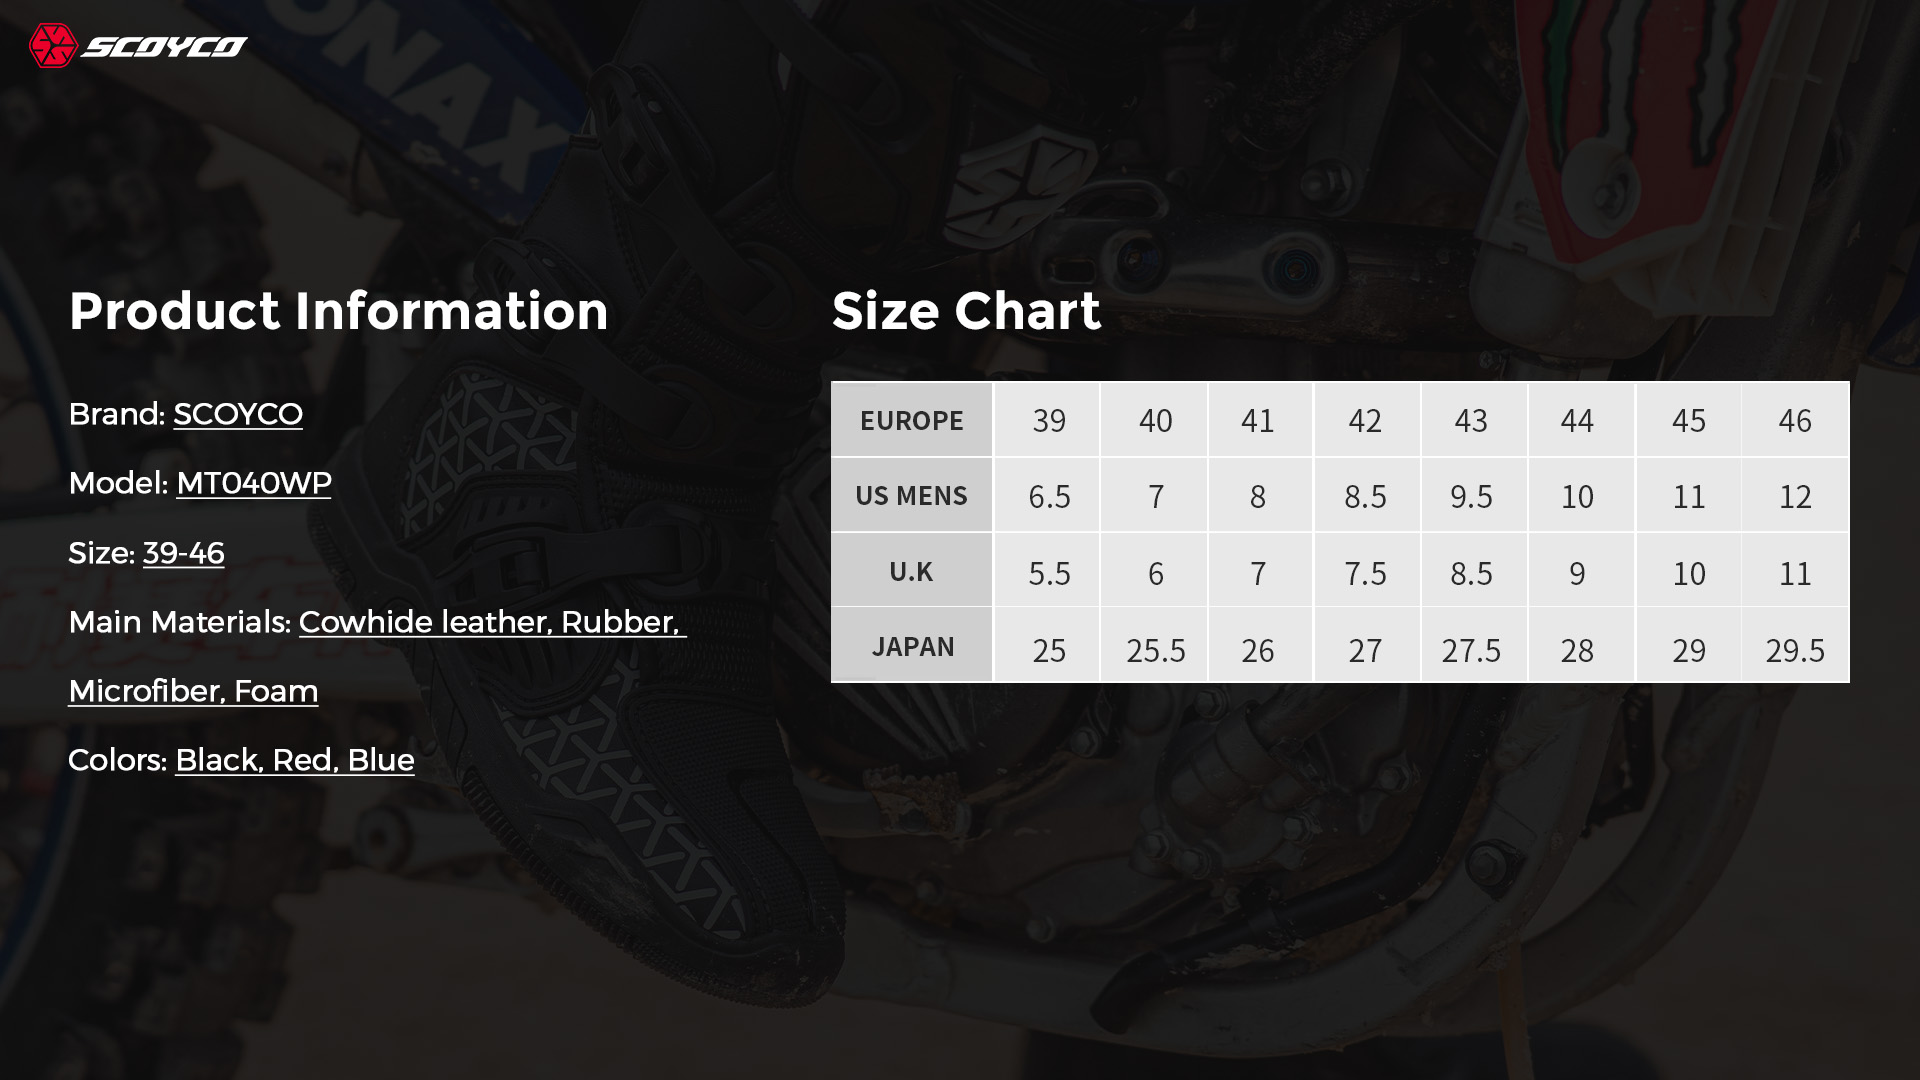Click Europe size 46 cell

click(1795, 420)
